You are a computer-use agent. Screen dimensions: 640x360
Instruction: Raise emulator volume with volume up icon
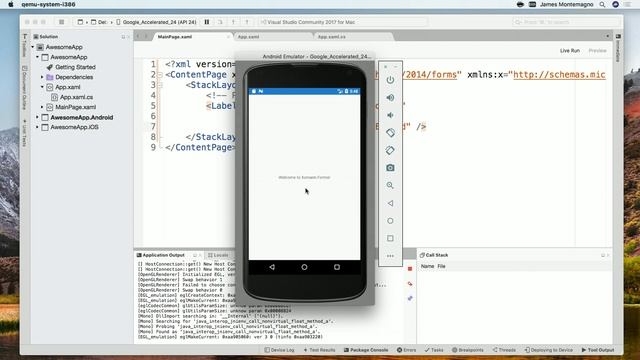click(x=390, y=98)
